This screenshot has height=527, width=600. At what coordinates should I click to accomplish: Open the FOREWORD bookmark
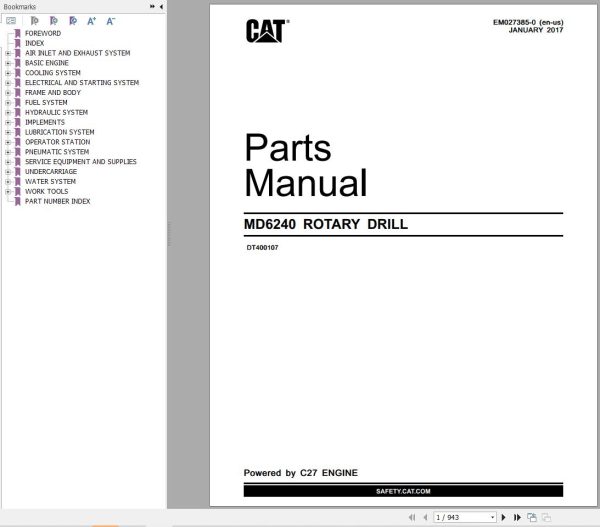(43, 33)
